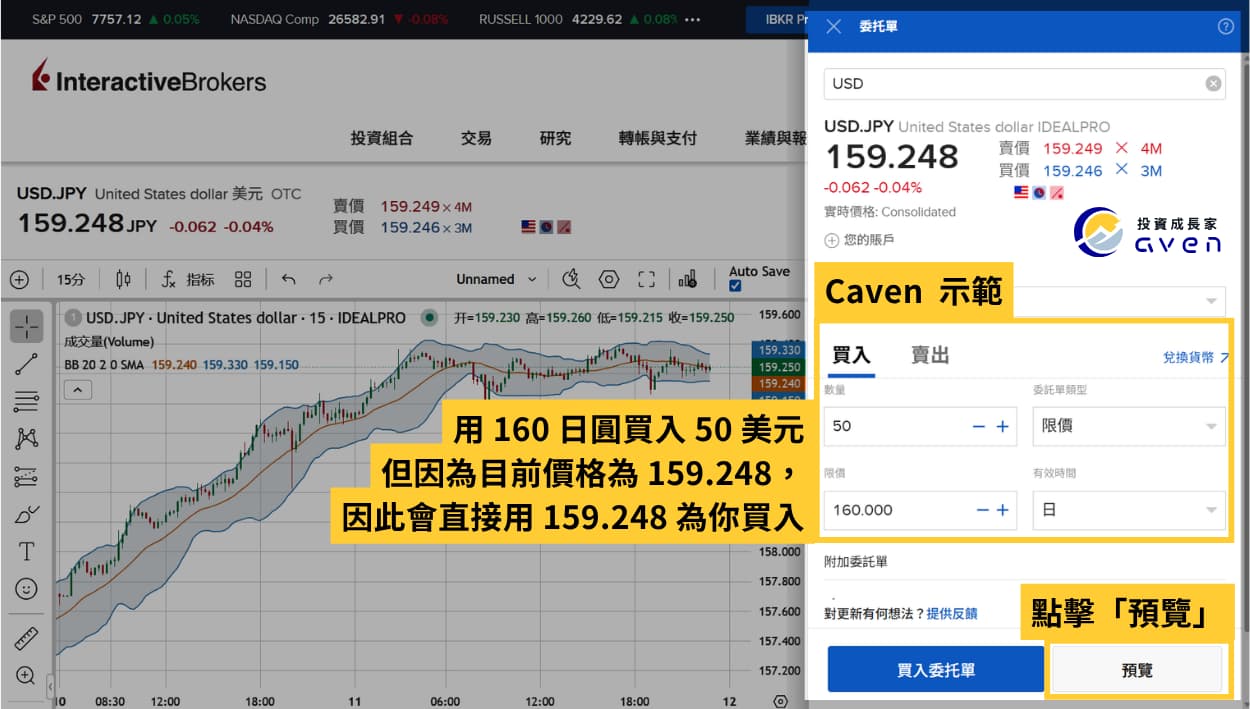This screenshot has width=1250, height=709.
Task: Collapse the drawing toolbar side arrow
Action: pyautogui.click(x=50, y=685)
